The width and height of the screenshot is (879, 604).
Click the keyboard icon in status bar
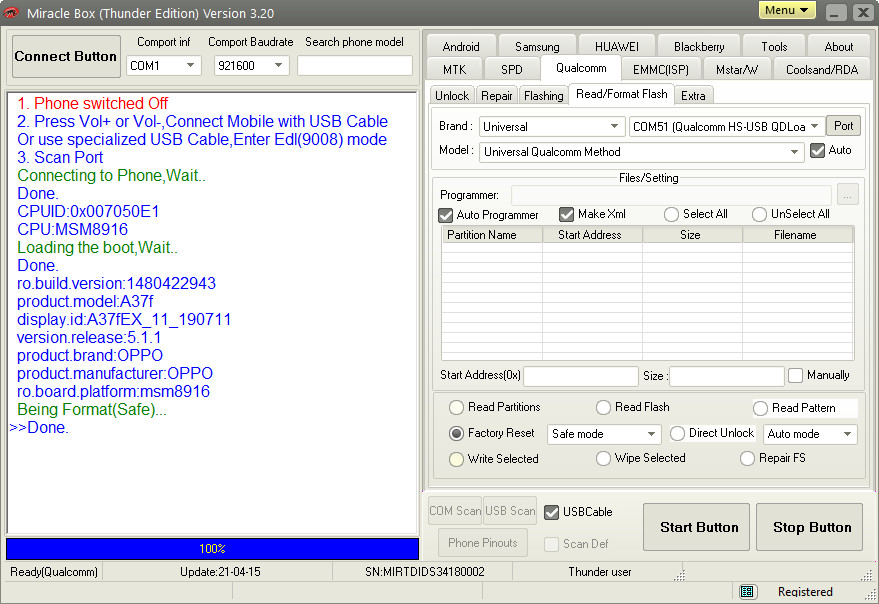pos(747,592)
